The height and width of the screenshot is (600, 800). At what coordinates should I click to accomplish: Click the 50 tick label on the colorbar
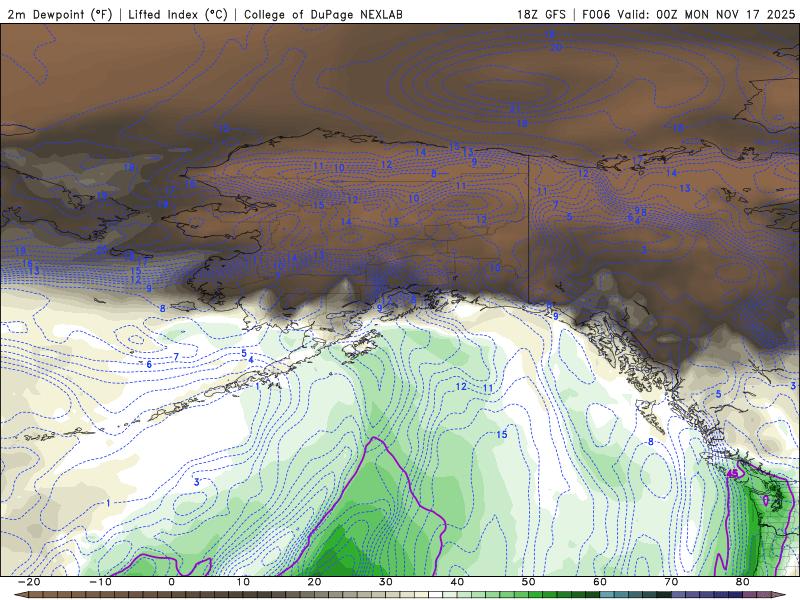coord(529,582)
